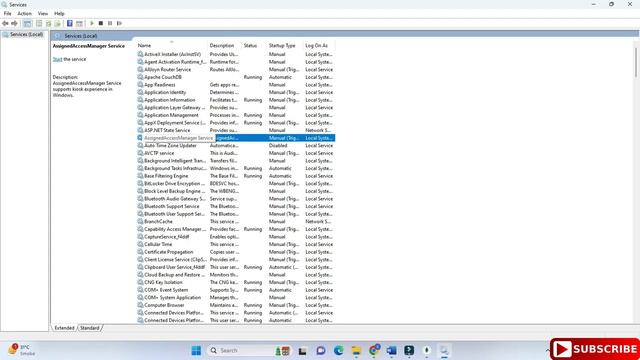Image resolution: width=640 pixels, height=360 pixels.
Task: Click the gear icon beside Cellular Time
Action: tap(140, 244)
